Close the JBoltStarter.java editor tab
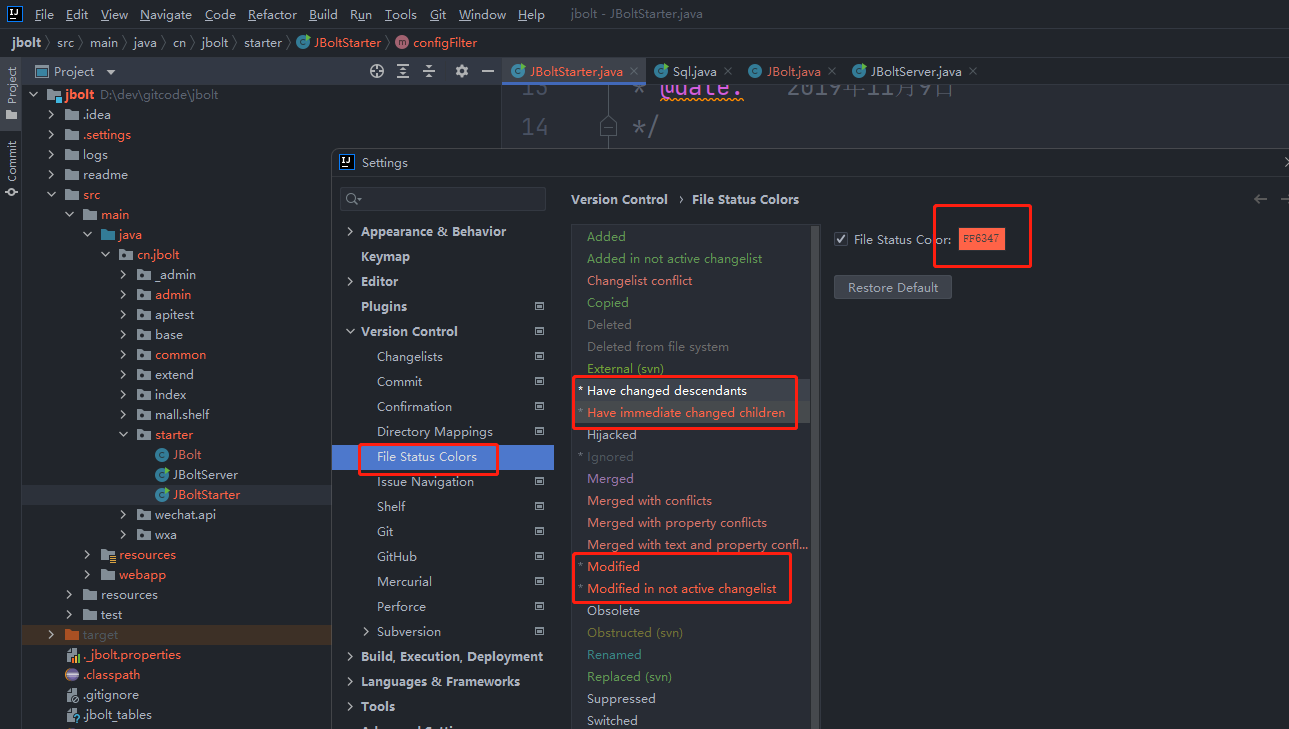This screenshot has height=729, width=1289. click(x=634, y=71)
